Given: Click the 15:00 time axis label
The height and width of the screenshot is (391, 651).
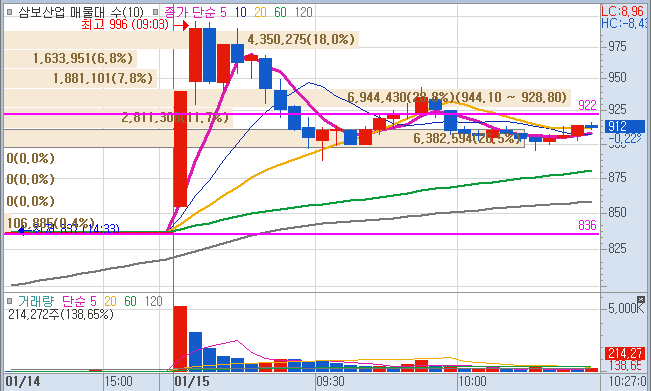Looking at the screenshot, I should coord(118,381).
